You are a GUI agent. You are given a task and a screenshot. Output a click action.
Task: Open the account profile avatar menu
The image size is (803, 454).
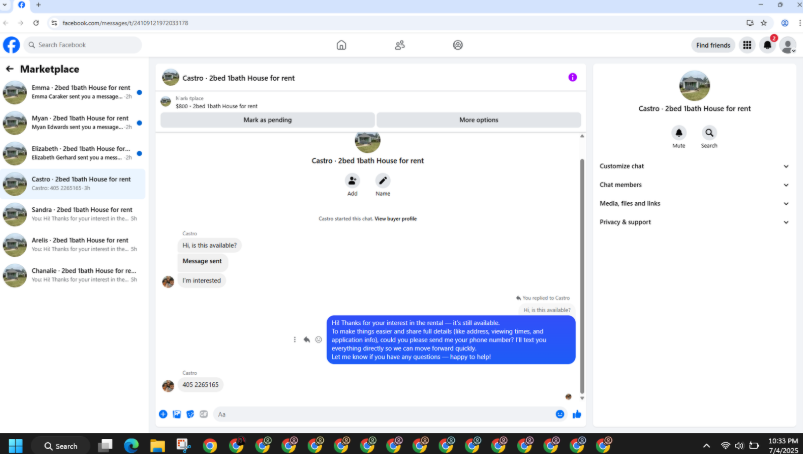tap(788, 46)
